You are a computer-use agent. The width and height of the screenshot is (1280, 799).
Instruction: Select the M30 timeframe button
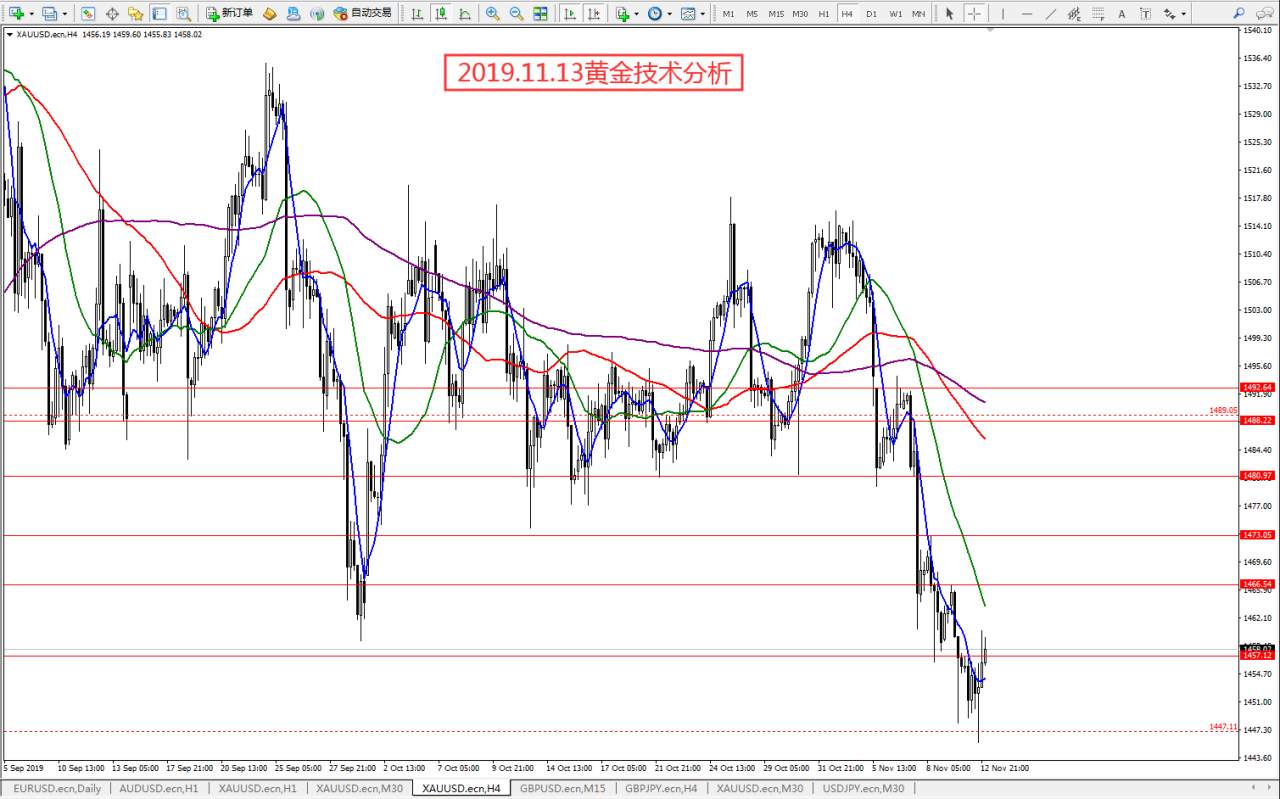coord(800,13)
